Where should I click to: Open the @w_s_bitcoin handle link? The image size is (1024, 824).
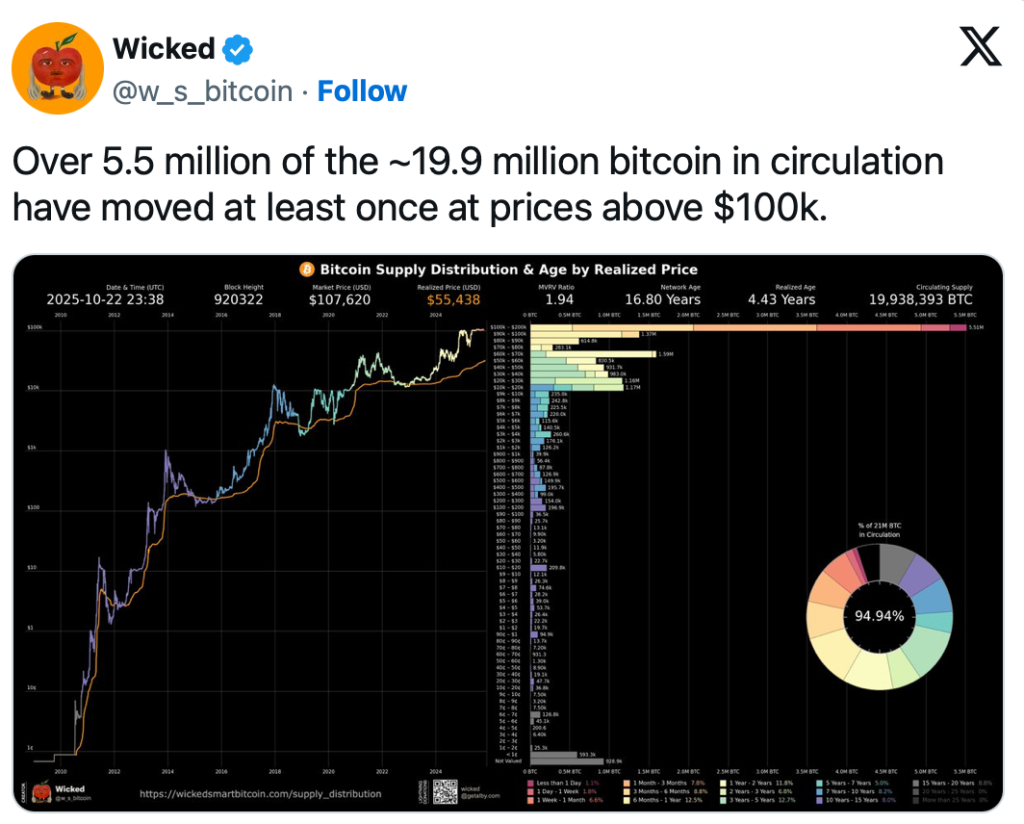point(203,91)
